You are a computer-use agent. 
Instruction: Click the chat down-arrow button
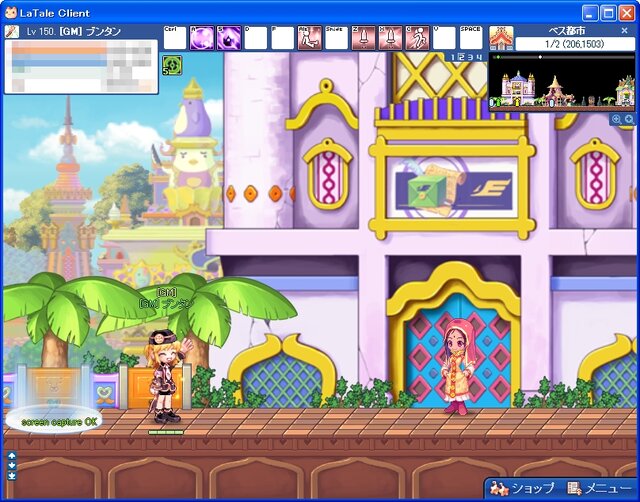pos(11,465)
